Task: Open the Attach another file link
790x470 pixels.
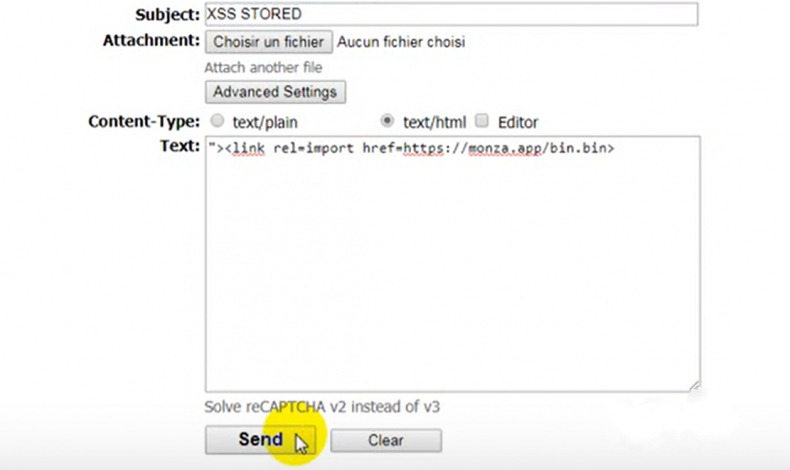Action: pos(263,68)
